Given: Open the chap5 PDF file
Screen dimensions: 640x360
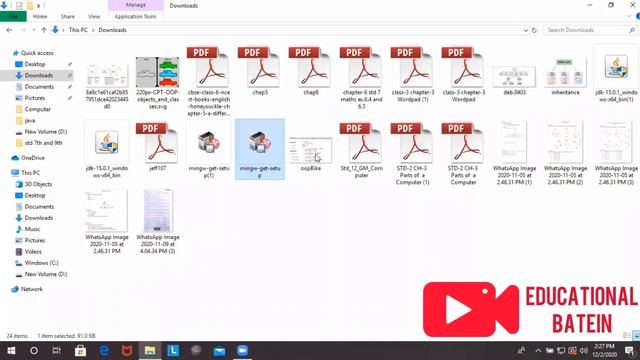Looking at the screenshot, I should tap(260, 71).
